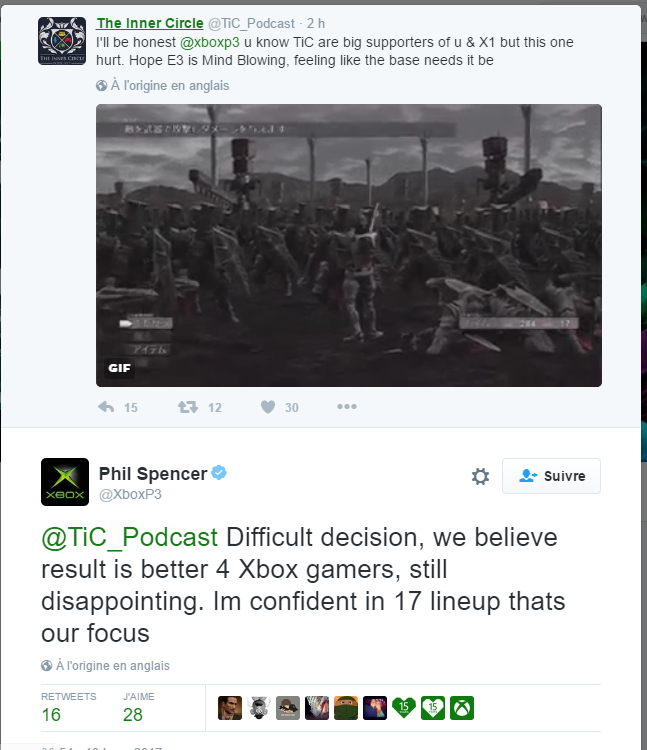The height and width of the screenshot is (750, 647).
Task: Retweet The Inner Circle's tweet
Action: (187, 407)
